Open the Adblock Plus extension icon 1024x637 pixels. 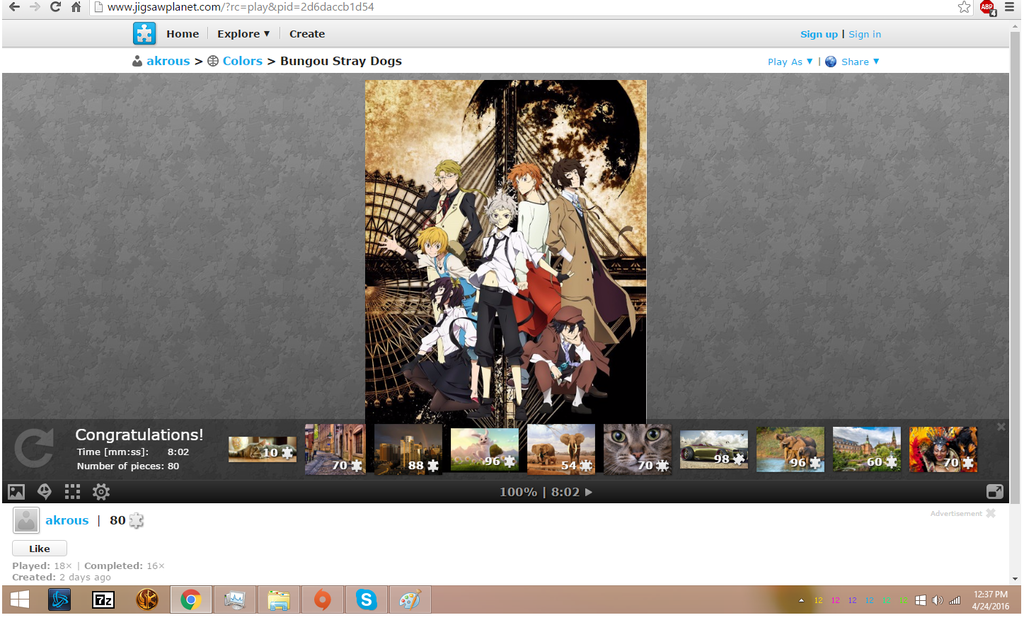(987, 8)
